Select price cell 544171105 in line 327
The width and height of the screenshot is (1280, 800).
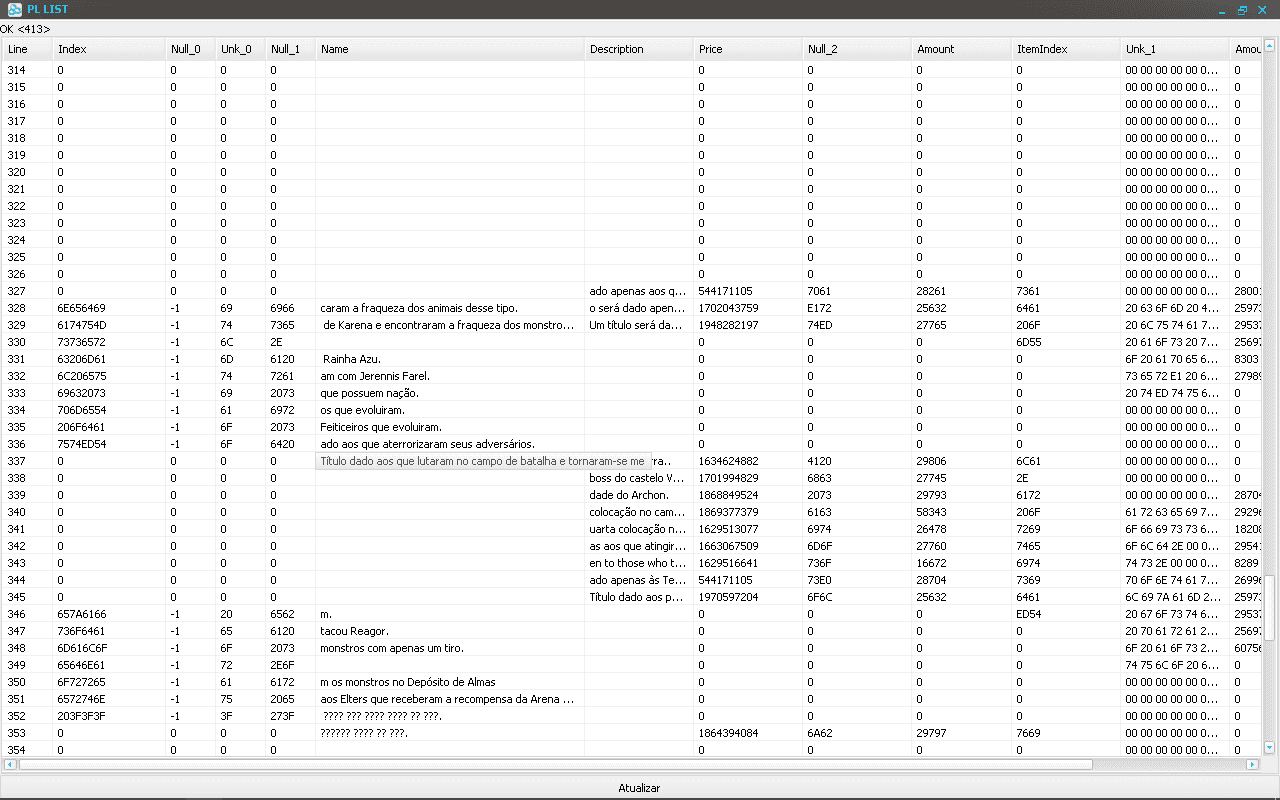pyautogui.click(x=748, y=291)
